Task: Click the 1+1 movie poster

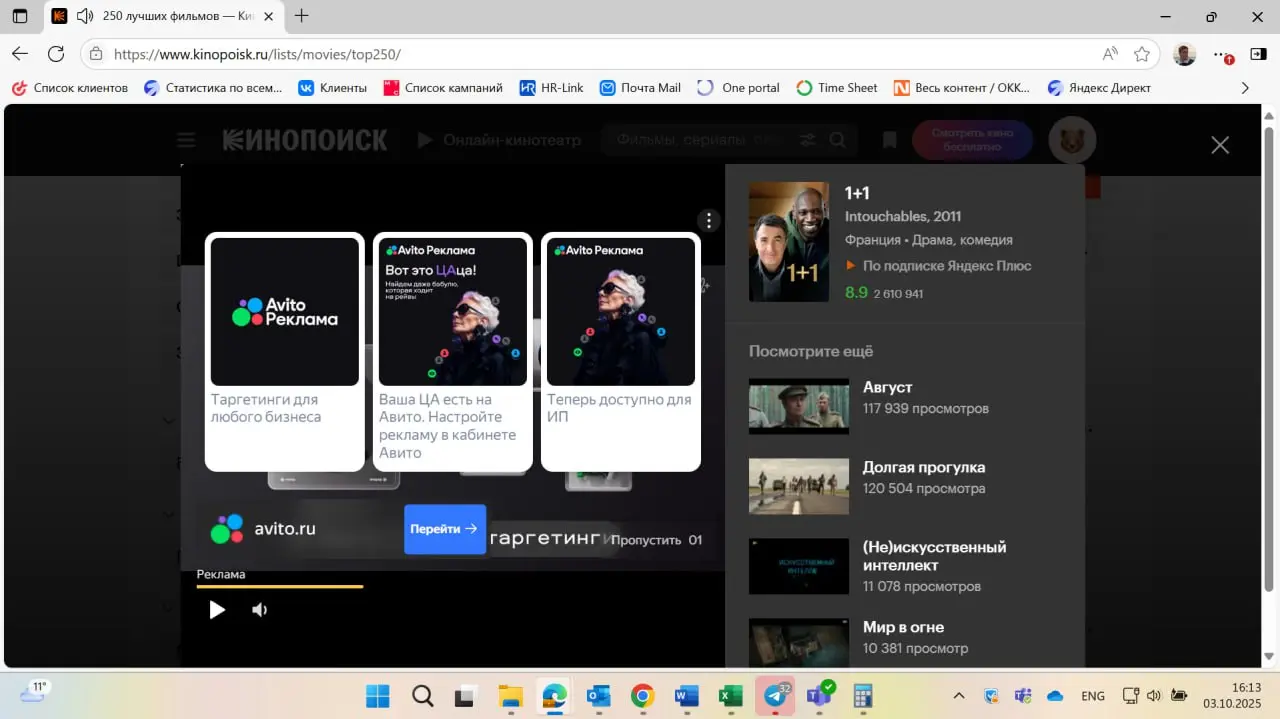Action: [x=789, y=242]
